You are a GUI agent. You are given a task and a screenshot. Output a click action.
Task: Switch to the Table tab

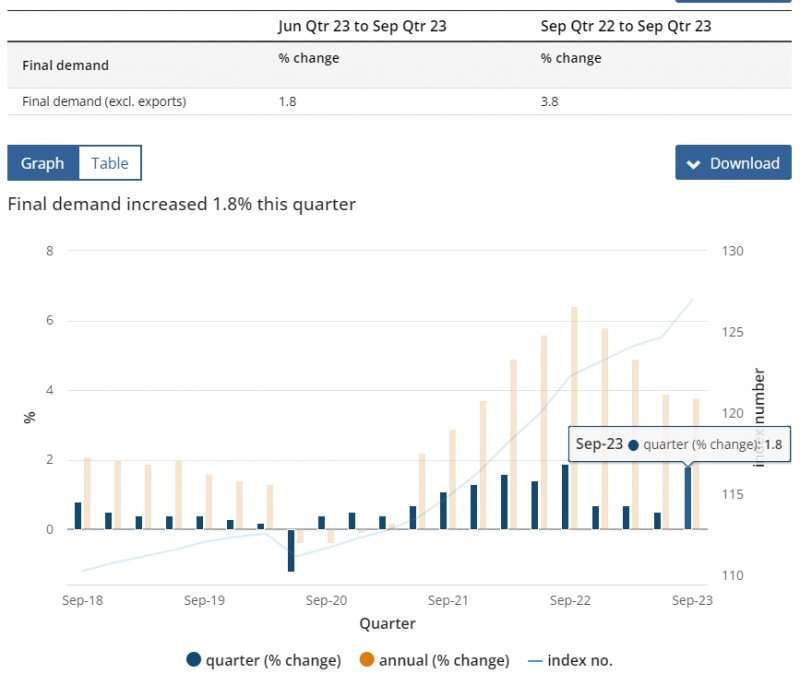click(110, 163)
